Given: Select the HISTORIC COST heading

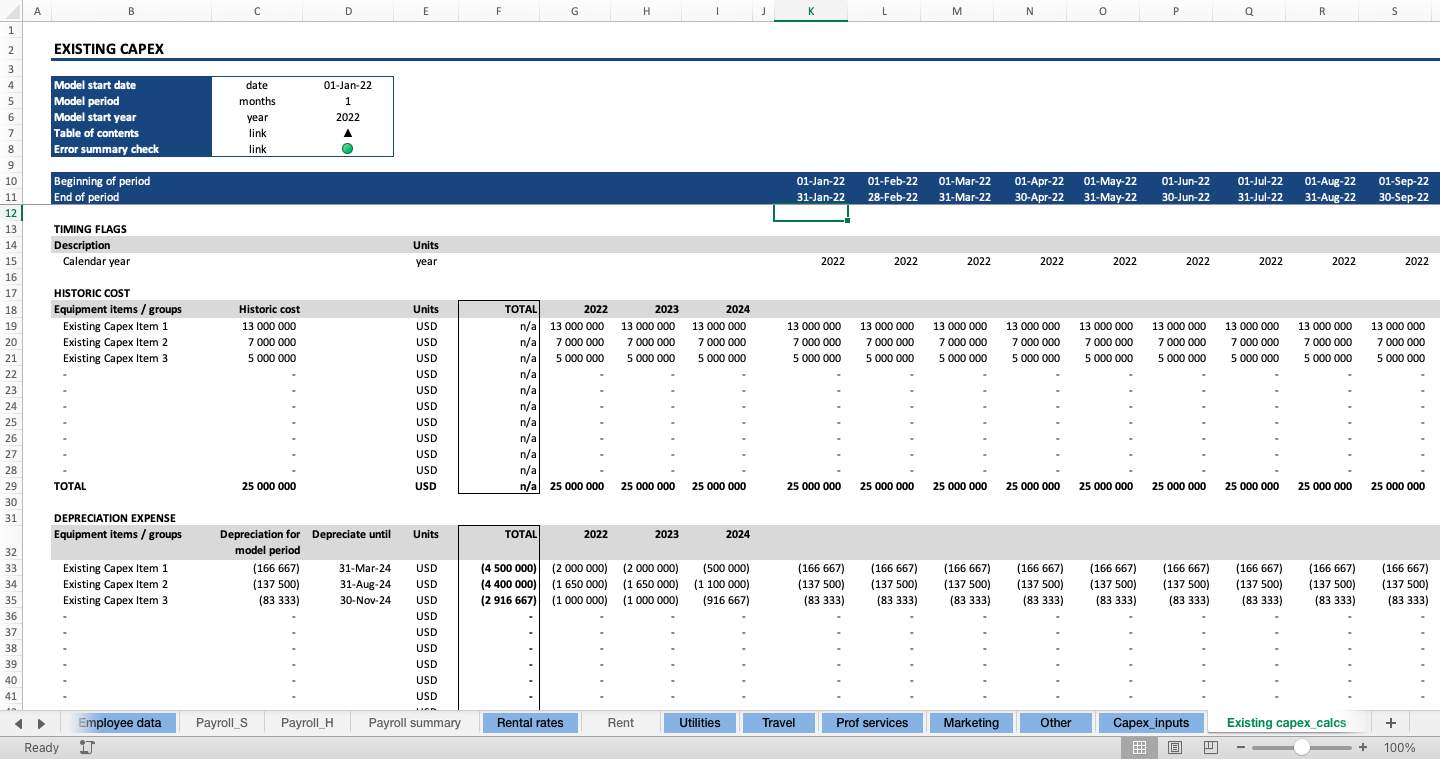Looking at the screenshot, I should click(x=92, y=293).
